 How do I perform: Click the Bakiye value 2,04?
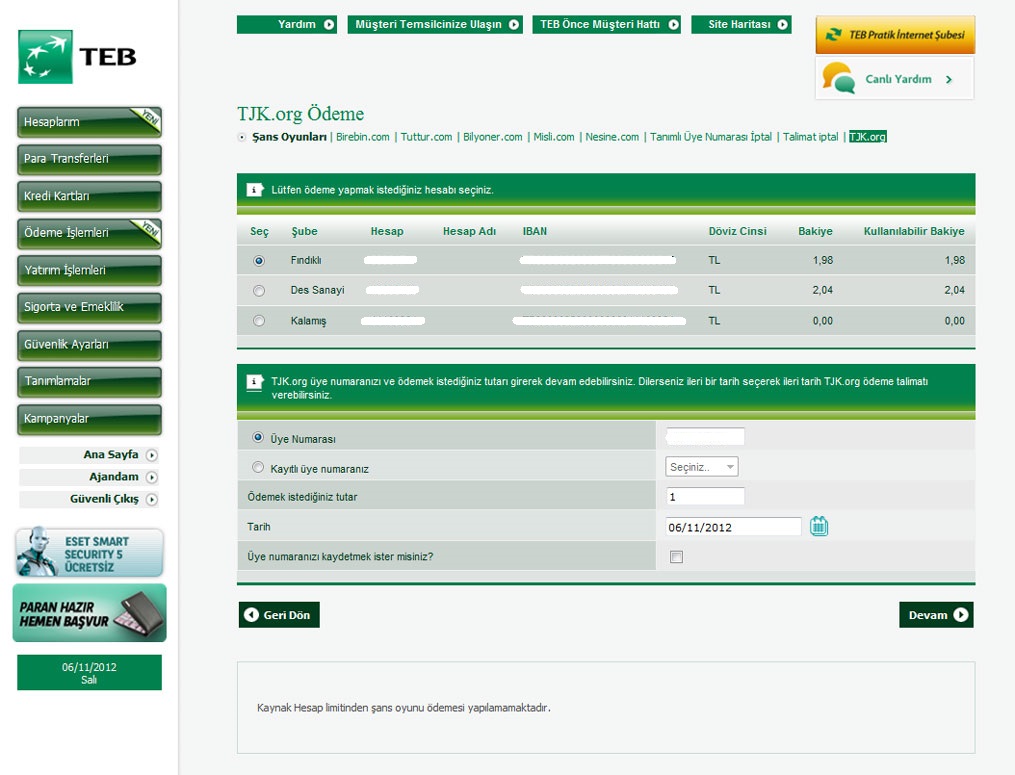(x=822, y=291)
